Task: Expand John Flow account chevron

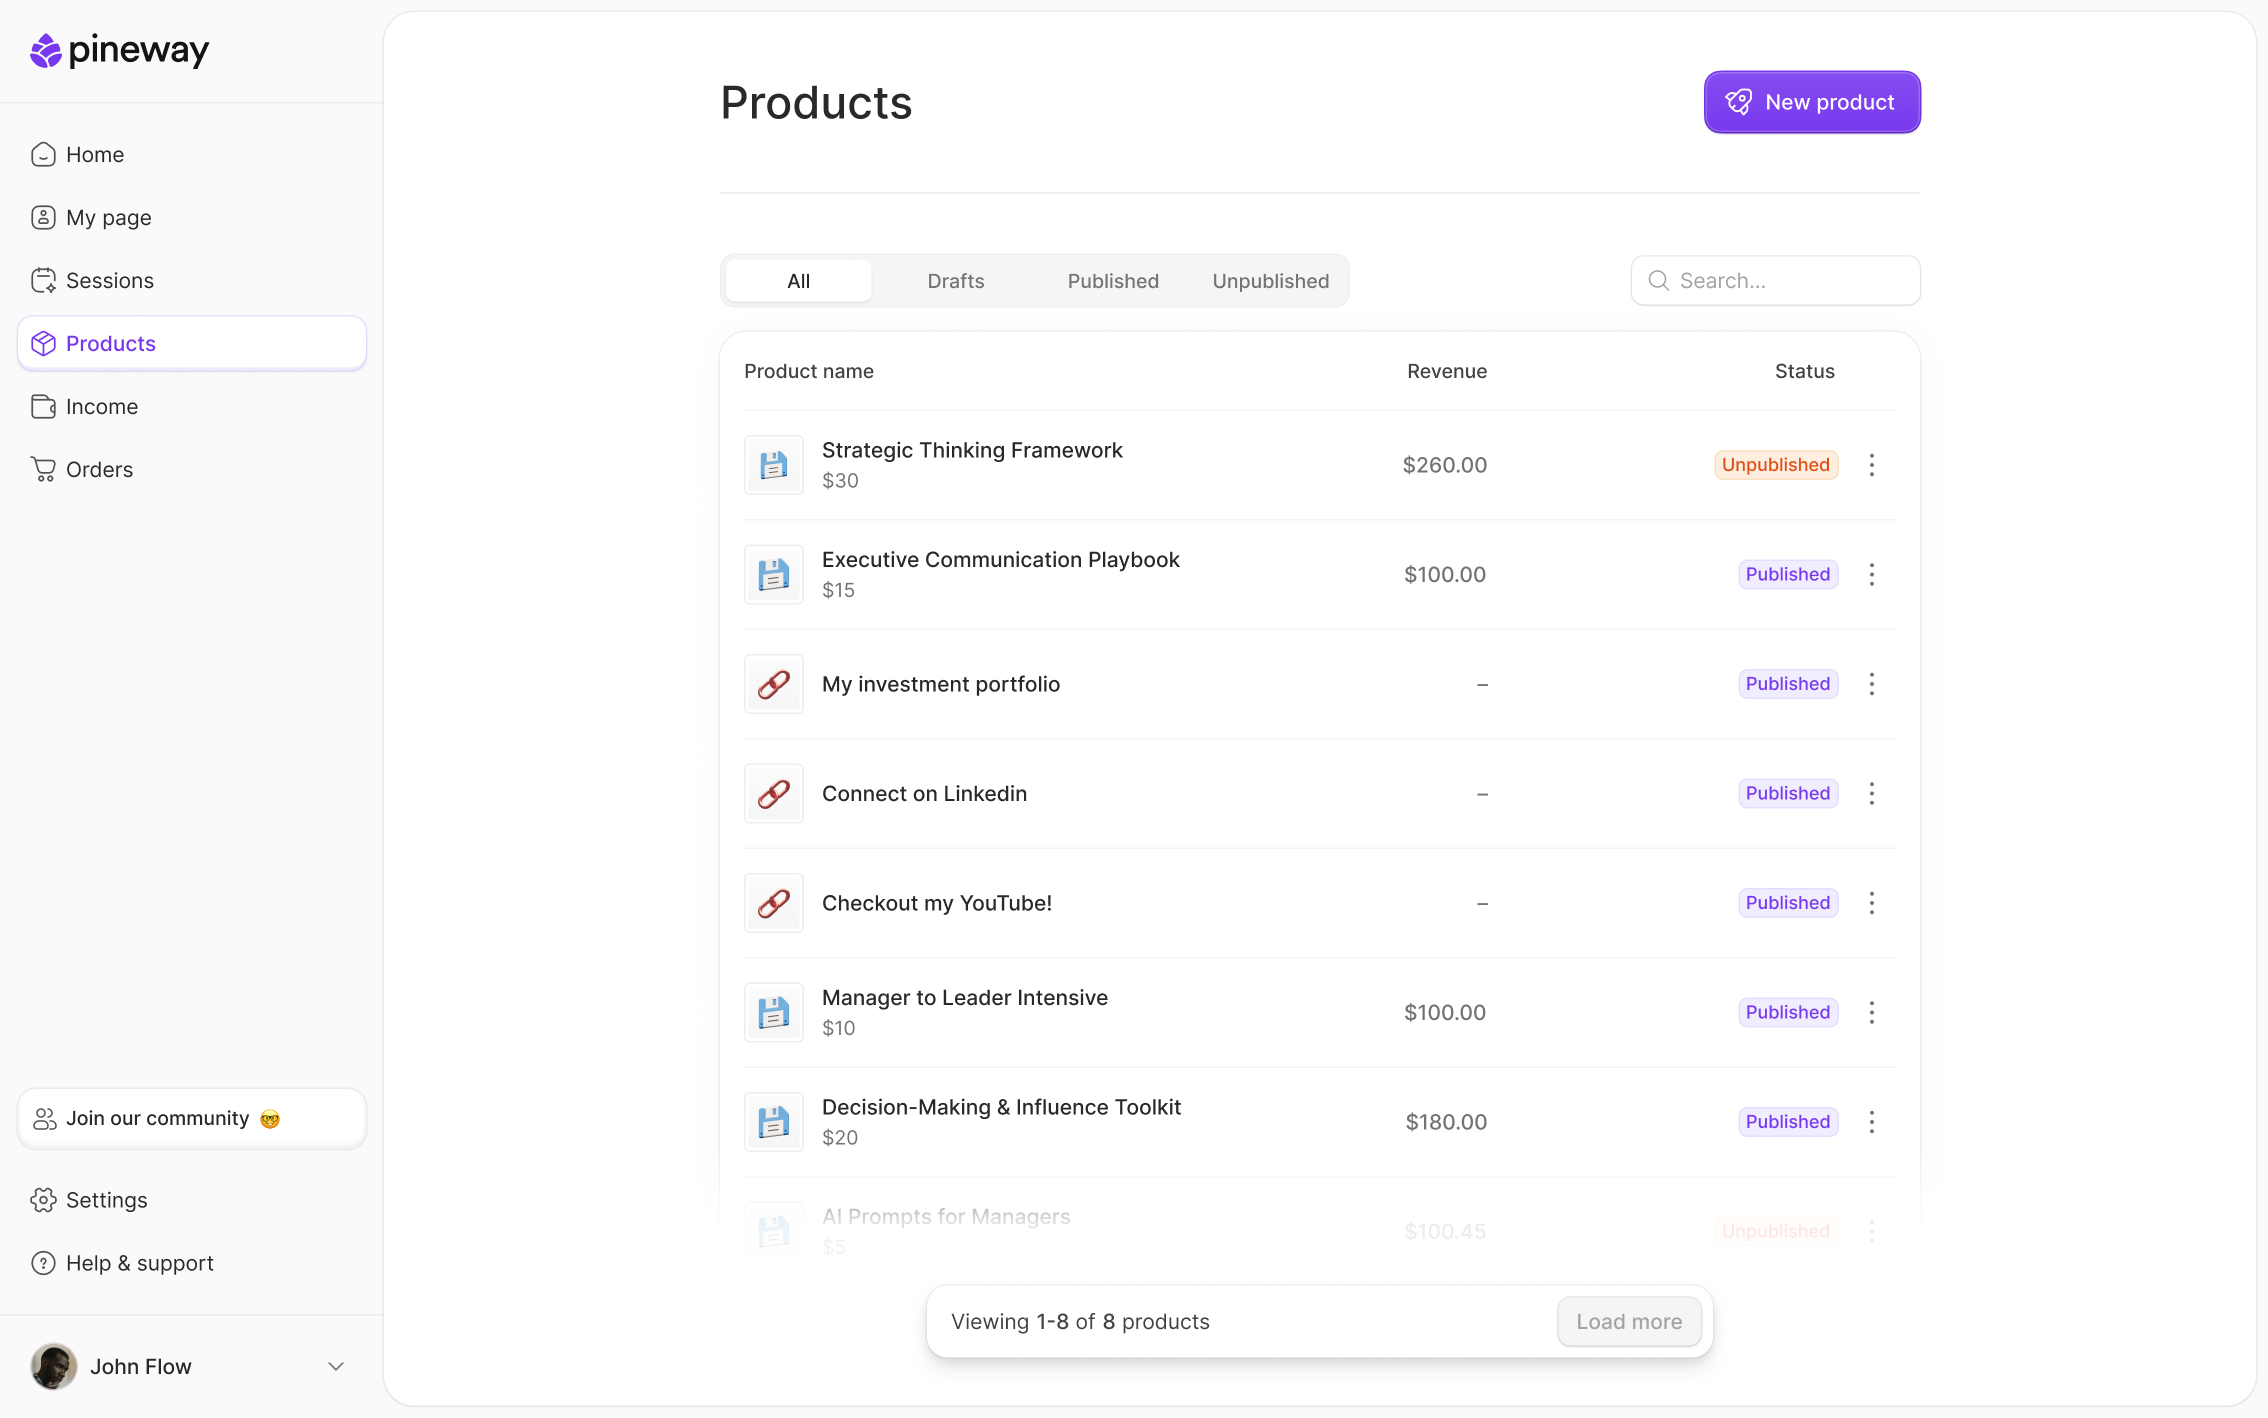Action: click(336, 1366)
